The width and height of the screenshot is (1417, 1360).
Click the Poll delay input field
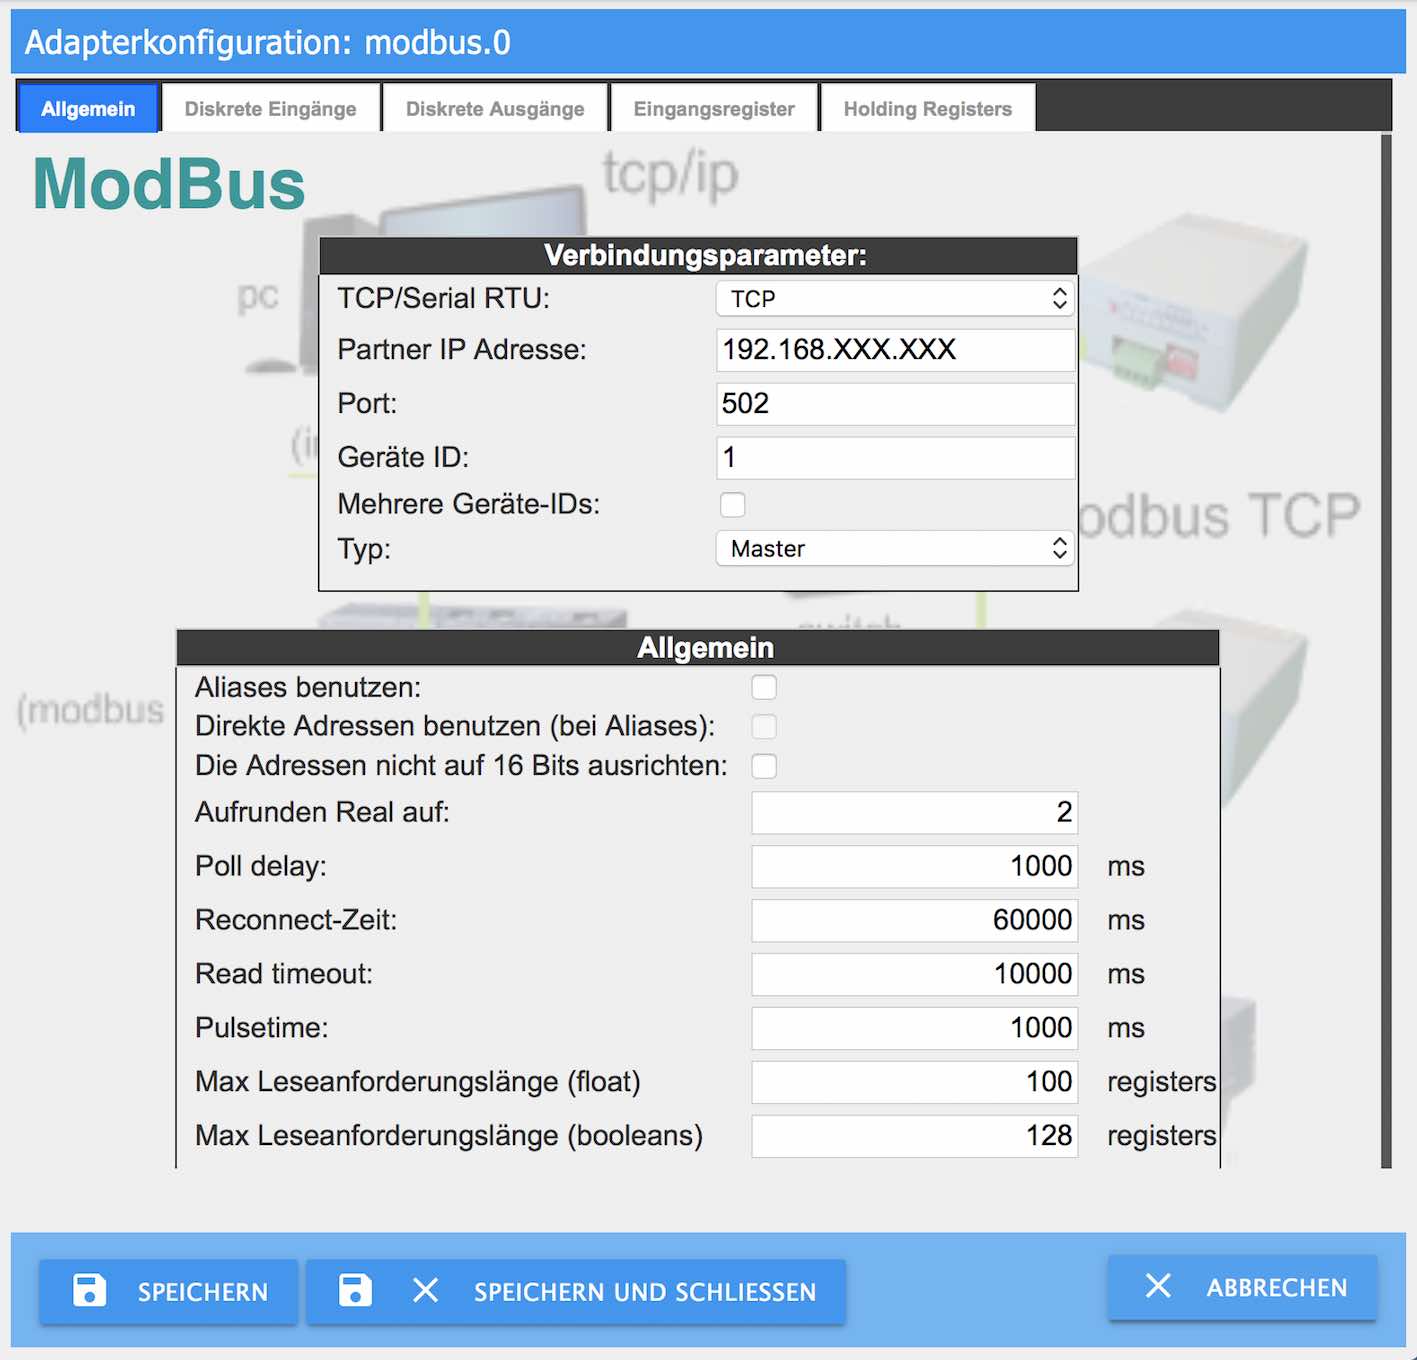(913, 866)
